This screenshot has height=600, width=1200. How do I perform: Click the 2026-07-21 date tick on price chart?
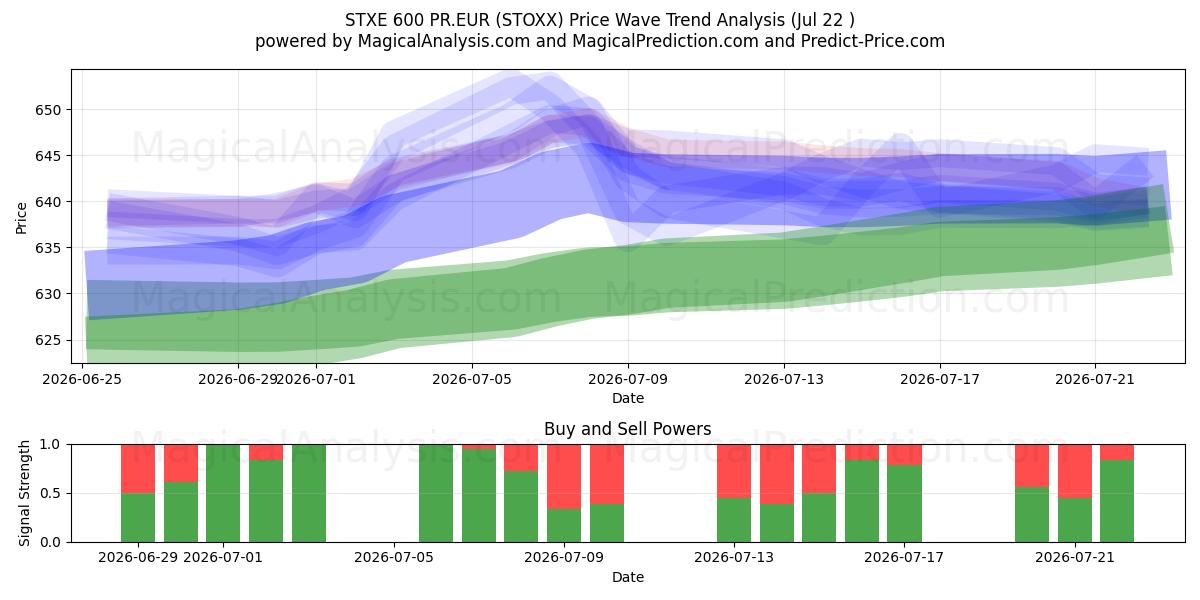(1095, 379)
